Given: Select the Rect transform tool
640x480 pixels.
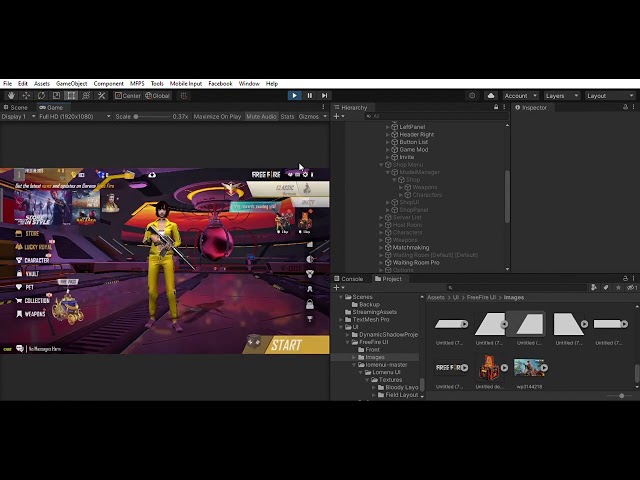Looking at the screenshot, I should (71, 96).
